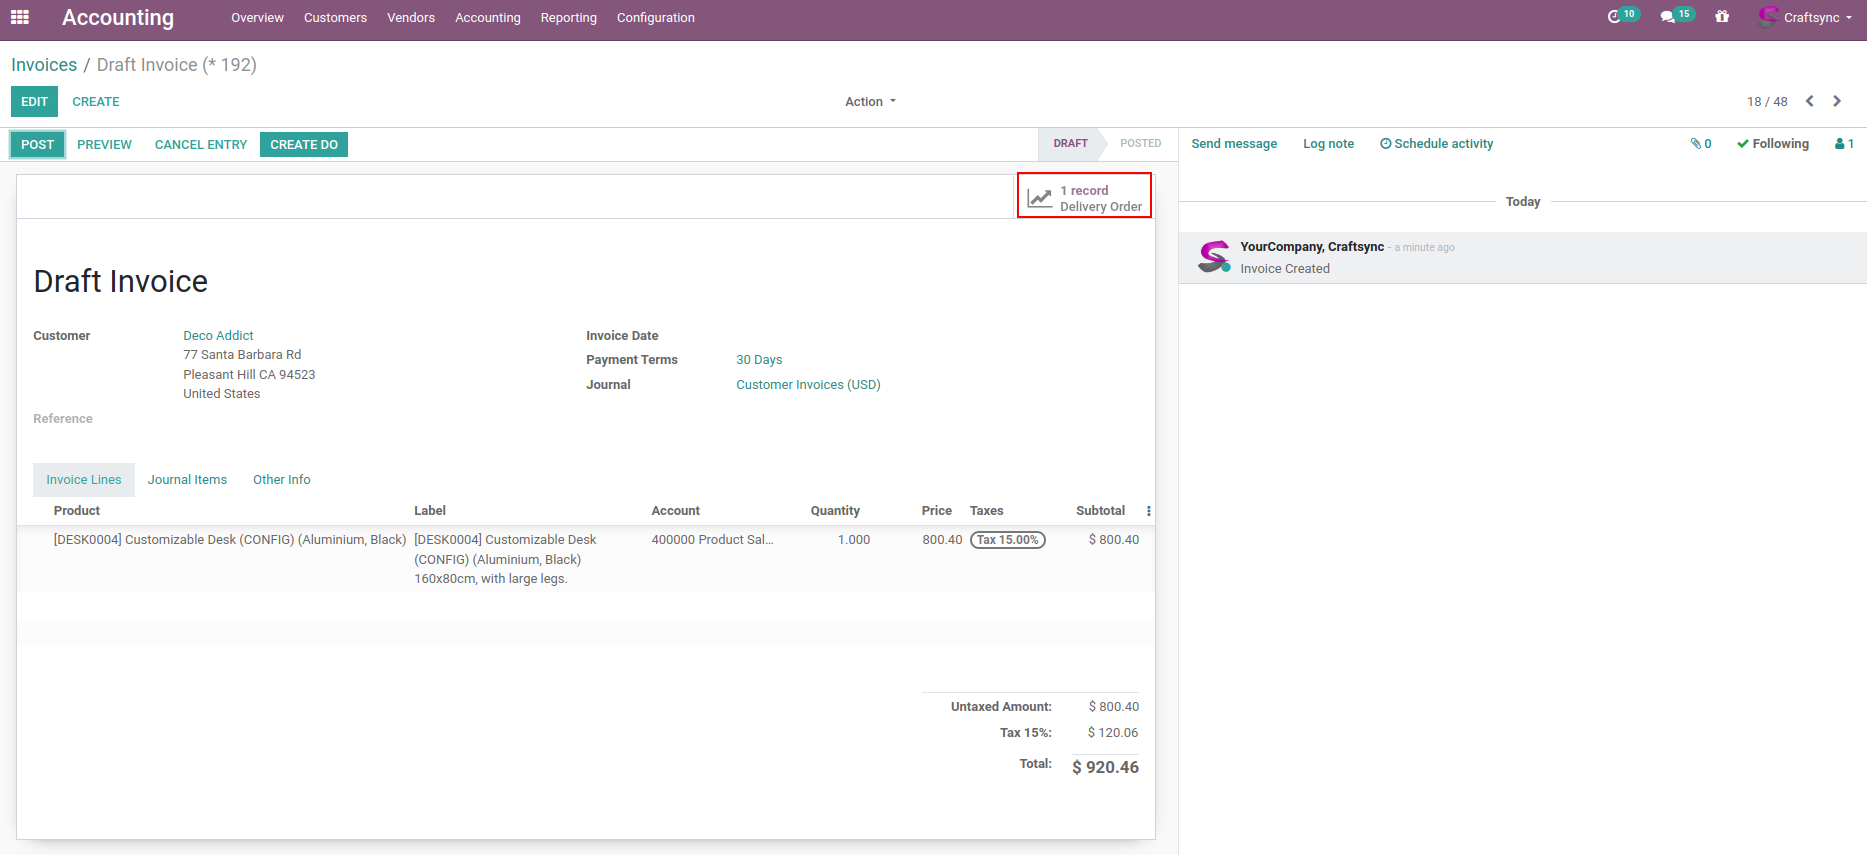Screen dimensions: 1867x855
Task: Open the Deco Addict customer link
Action: 218,336
